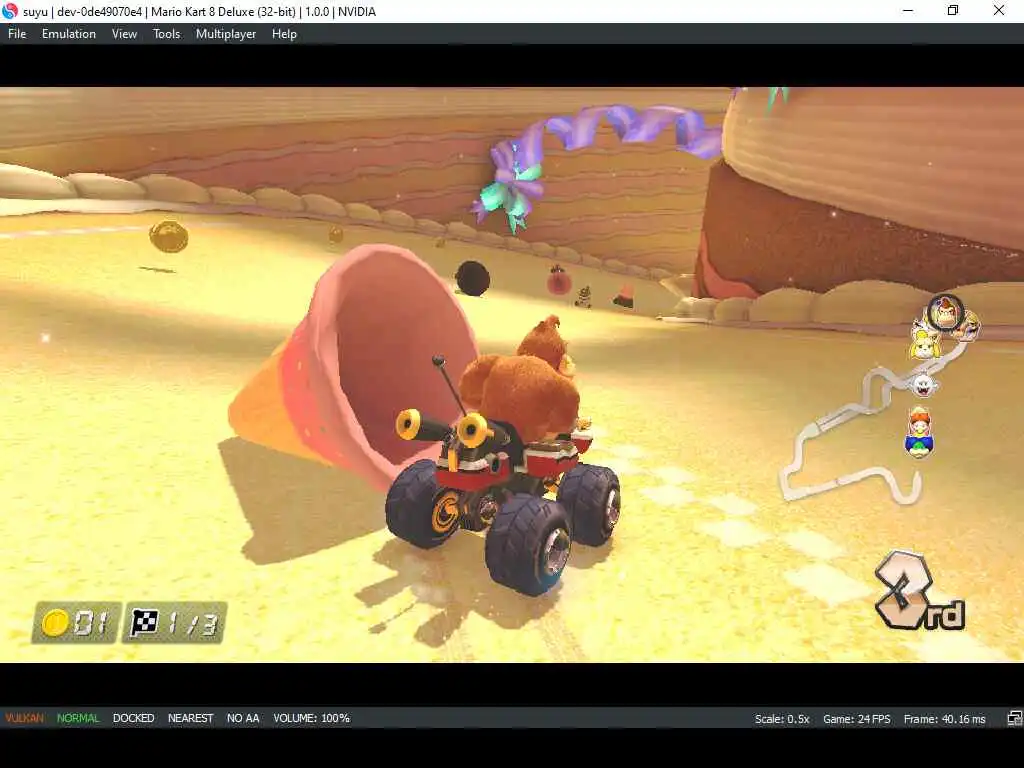1024x768 pixels.
Task: Click the suyu logo in title bar
Action: [x=10, y=11]
